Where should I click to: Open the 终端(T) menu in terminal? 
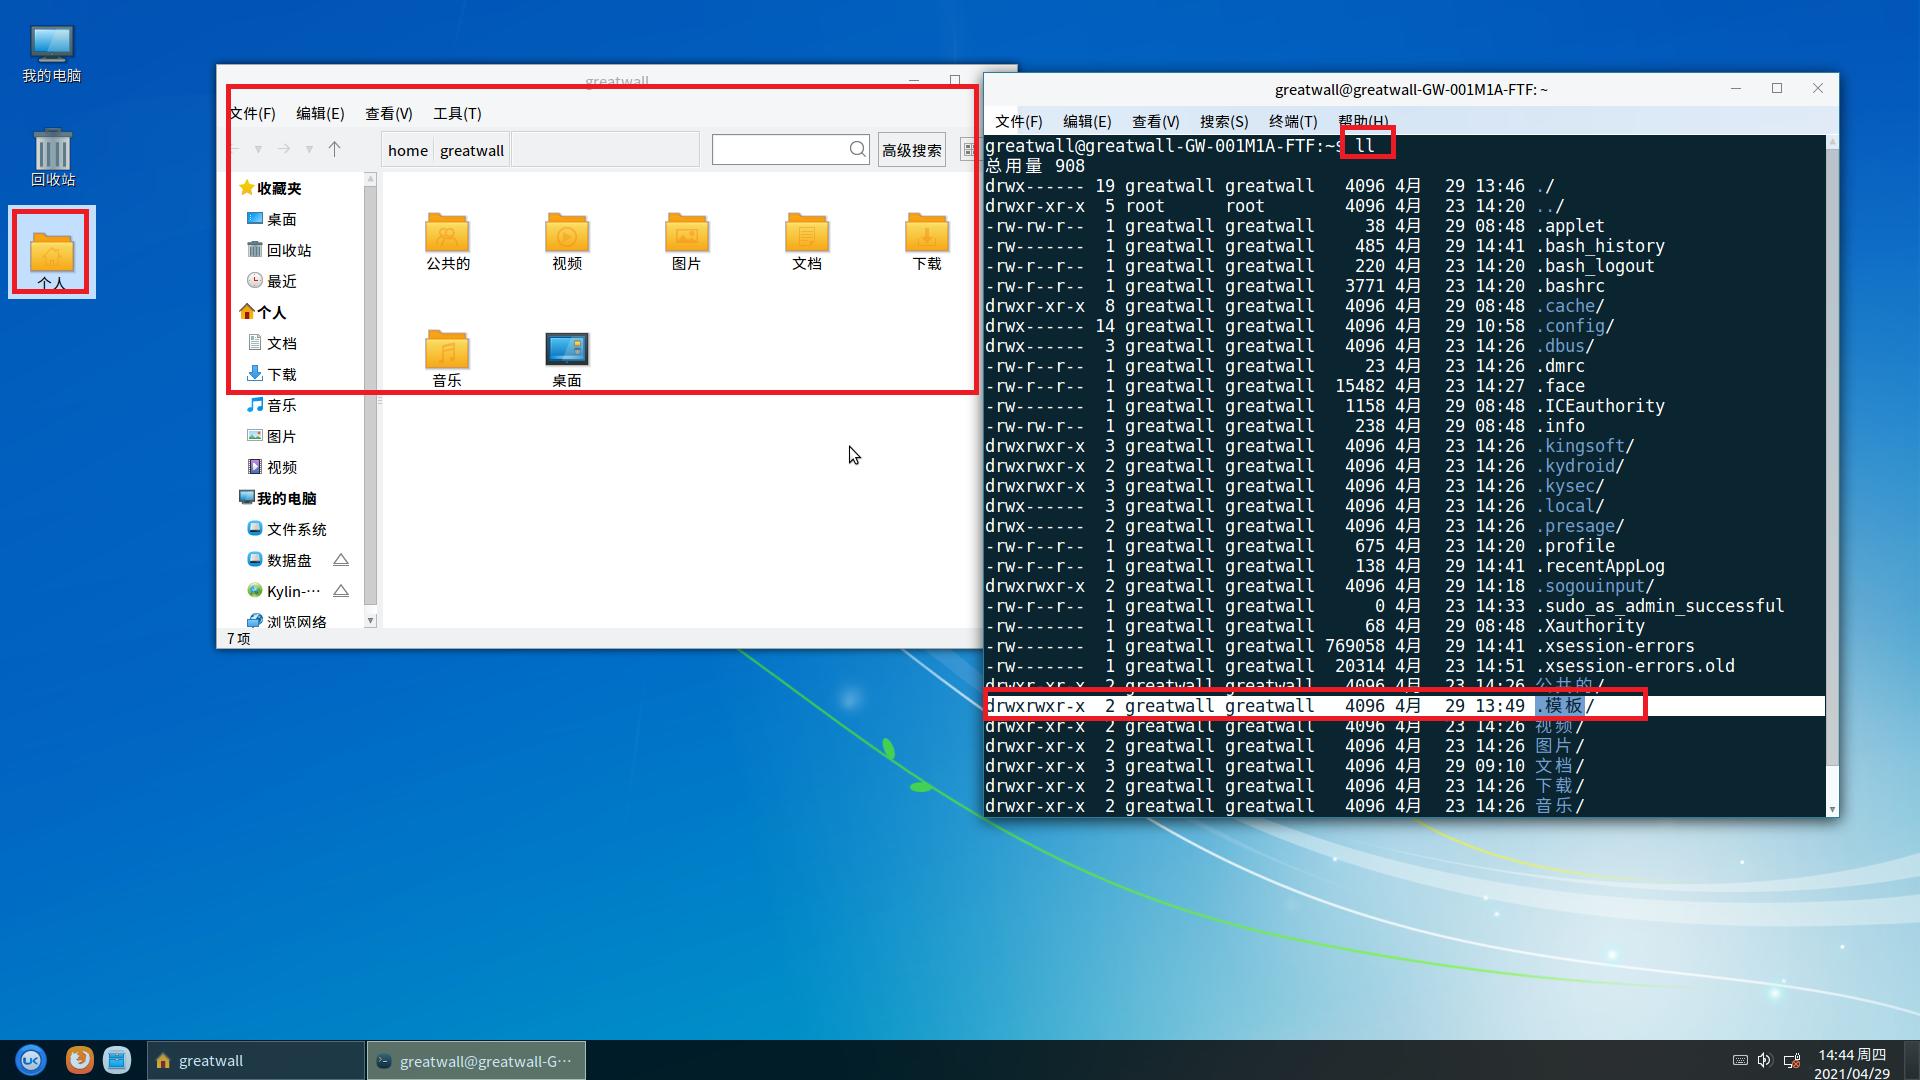coord(1292,121)
